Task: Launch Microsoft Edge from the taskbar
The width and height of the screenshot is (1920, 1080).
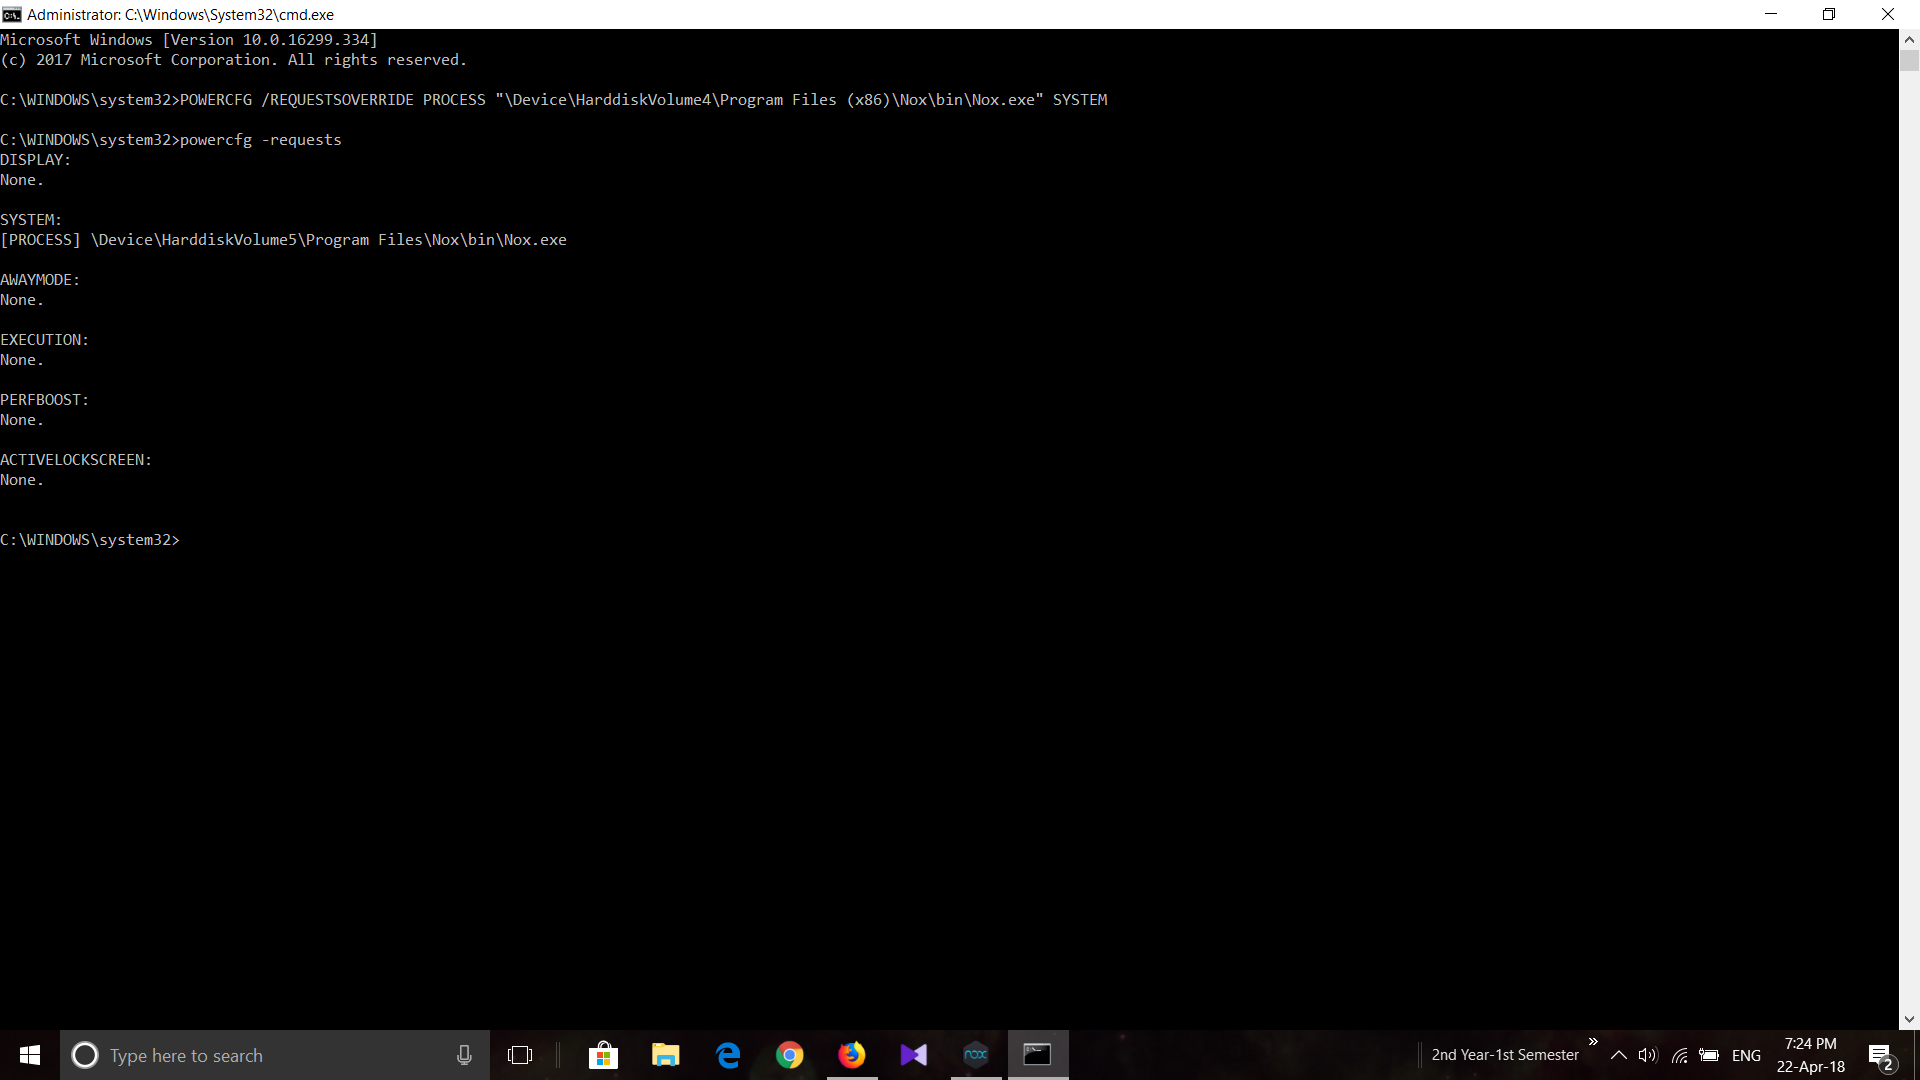Action: (x=728, y=1055)
